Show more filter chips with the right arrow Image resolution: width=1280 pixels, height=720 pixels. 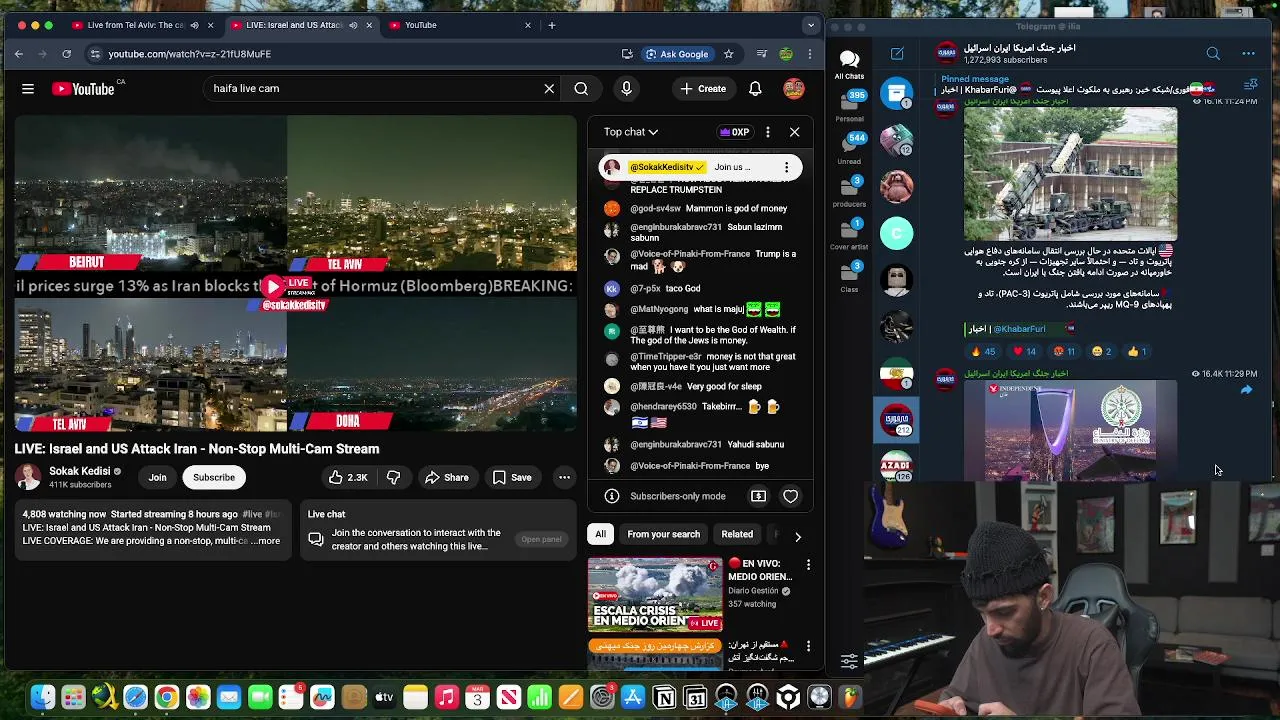tap(798, 536)
